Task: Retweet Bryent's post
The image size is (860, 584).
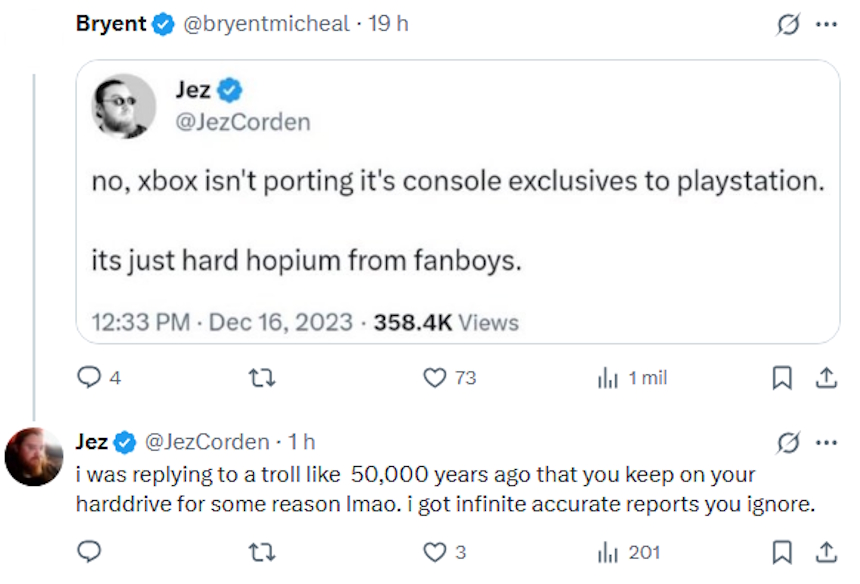Action: [x=261, y=378]
